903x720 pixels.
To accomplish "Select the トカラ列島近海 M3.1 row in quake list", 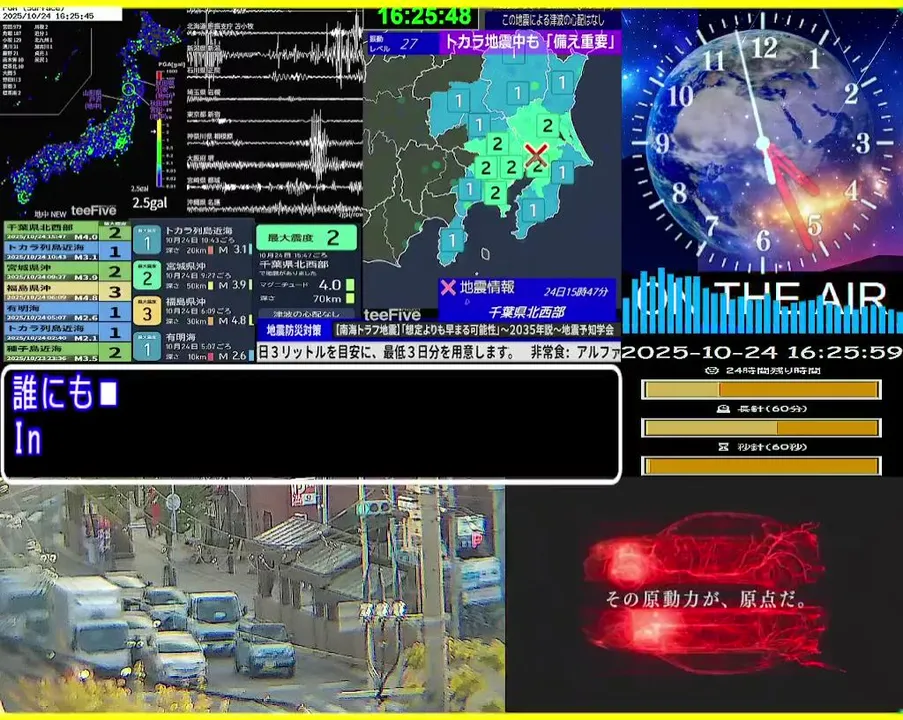I will [67, 251].
